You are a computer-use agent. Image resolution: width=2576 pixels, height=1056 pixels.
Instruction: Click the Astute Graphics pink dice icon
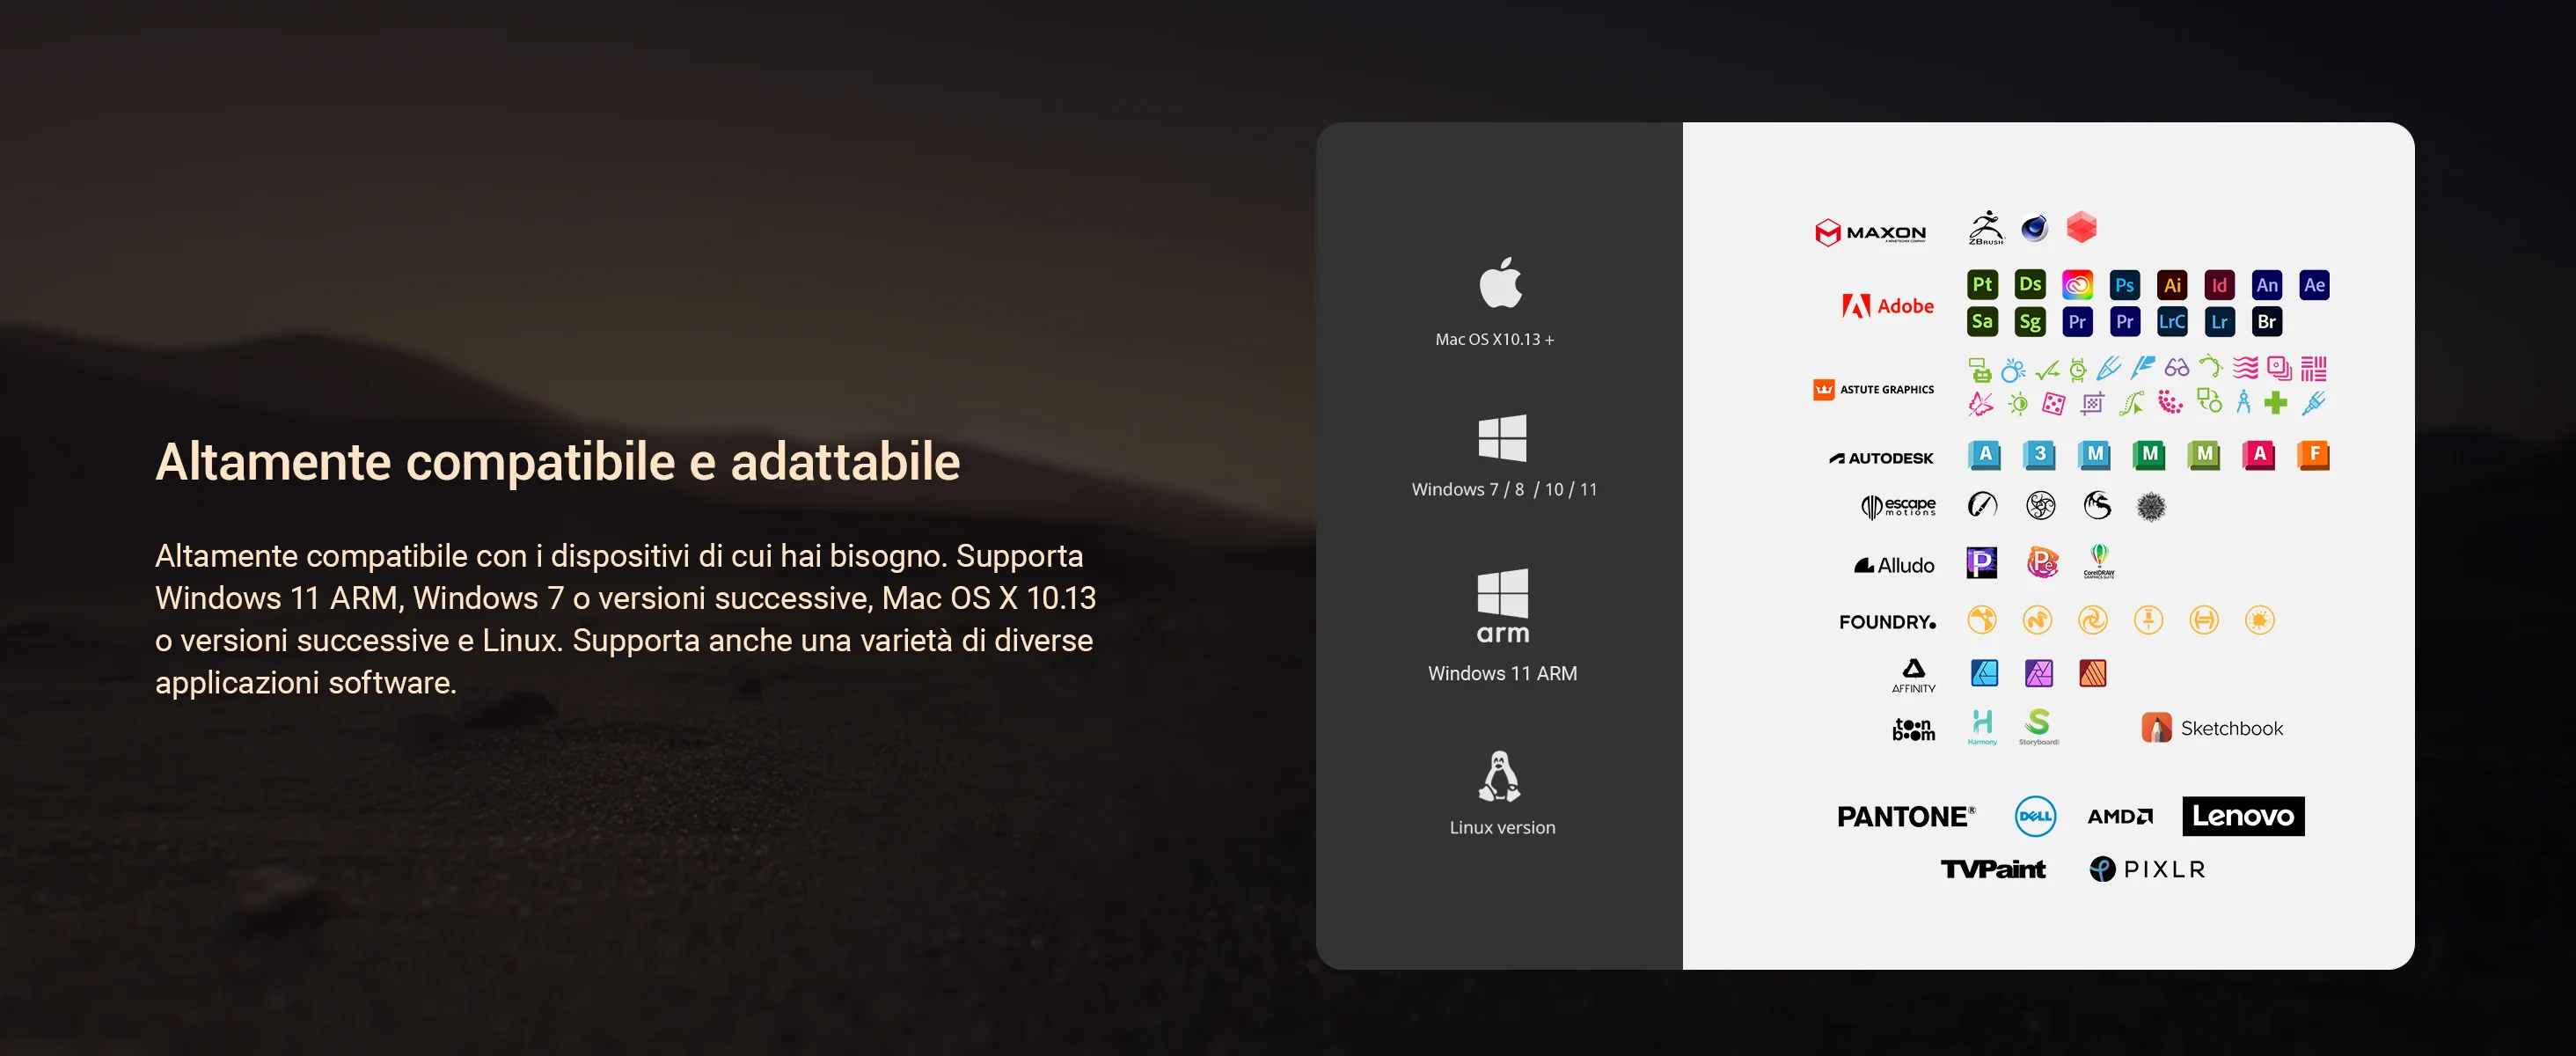click(x=2053, y=404)
